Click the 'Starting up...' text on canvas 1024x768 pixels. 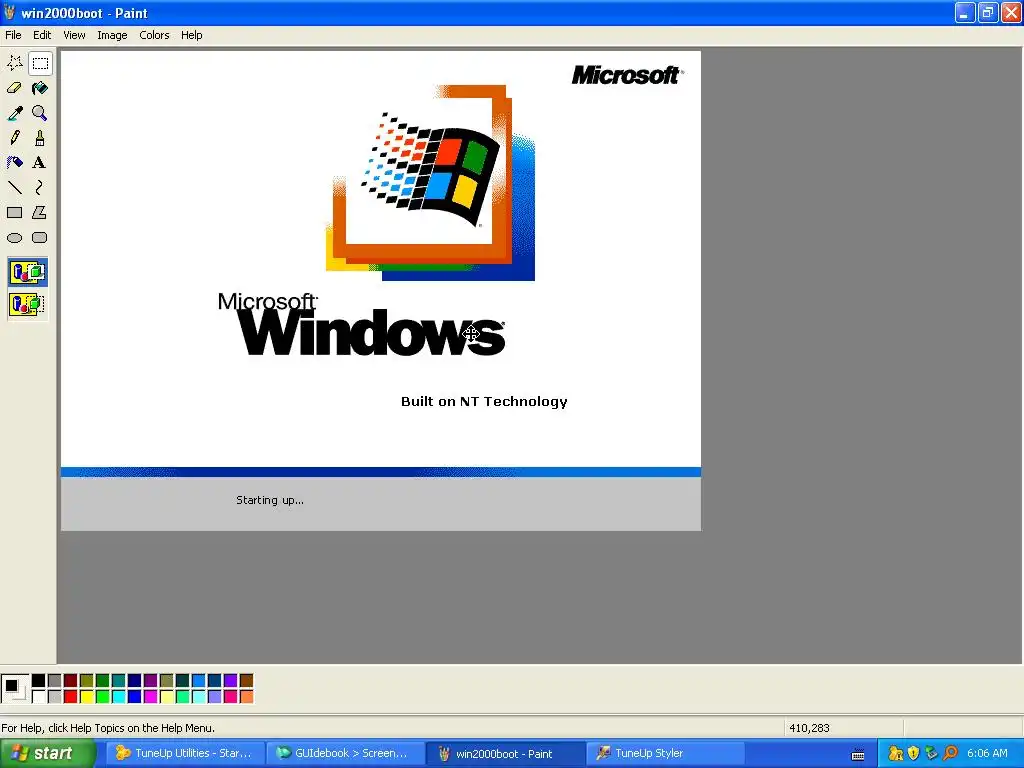click(x=270, y=500)
